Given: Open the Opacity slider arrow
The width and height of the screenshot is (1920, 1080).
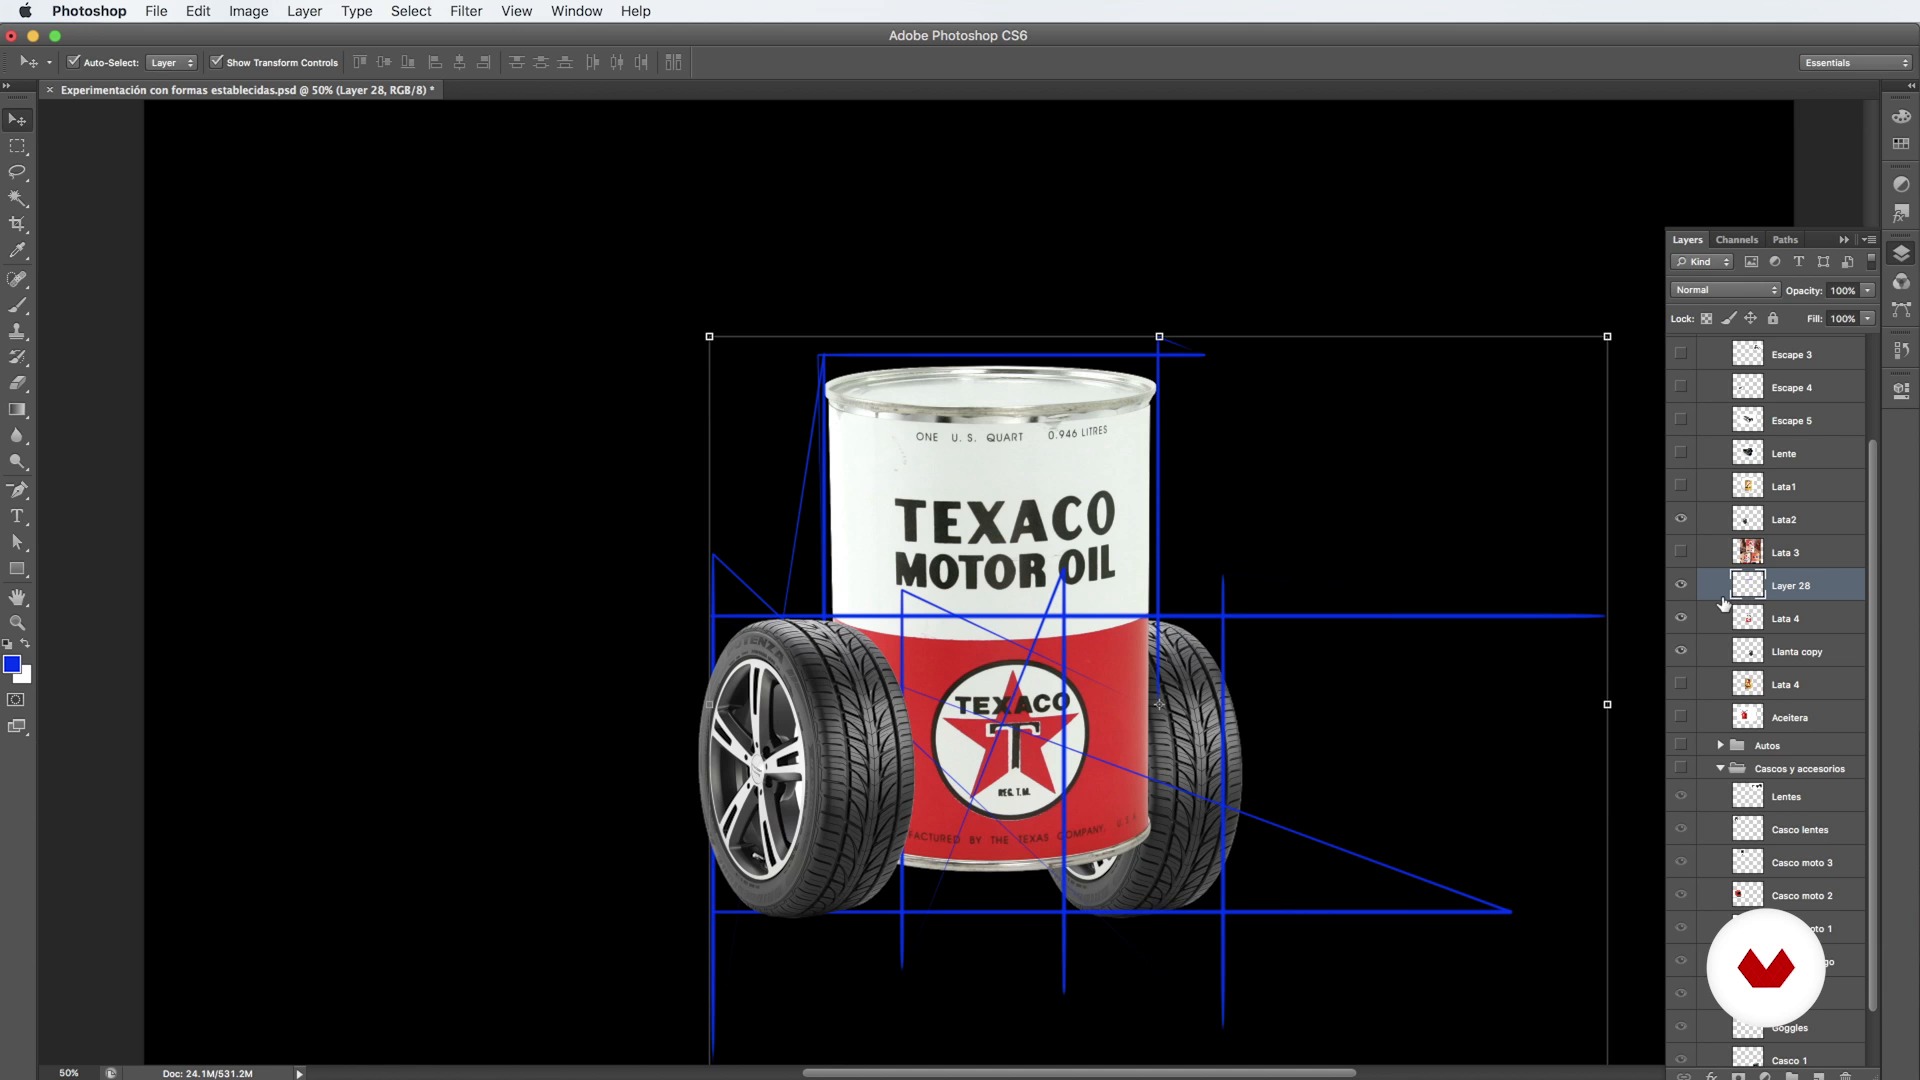Looking at the screenshot, I should (1868, 290).
